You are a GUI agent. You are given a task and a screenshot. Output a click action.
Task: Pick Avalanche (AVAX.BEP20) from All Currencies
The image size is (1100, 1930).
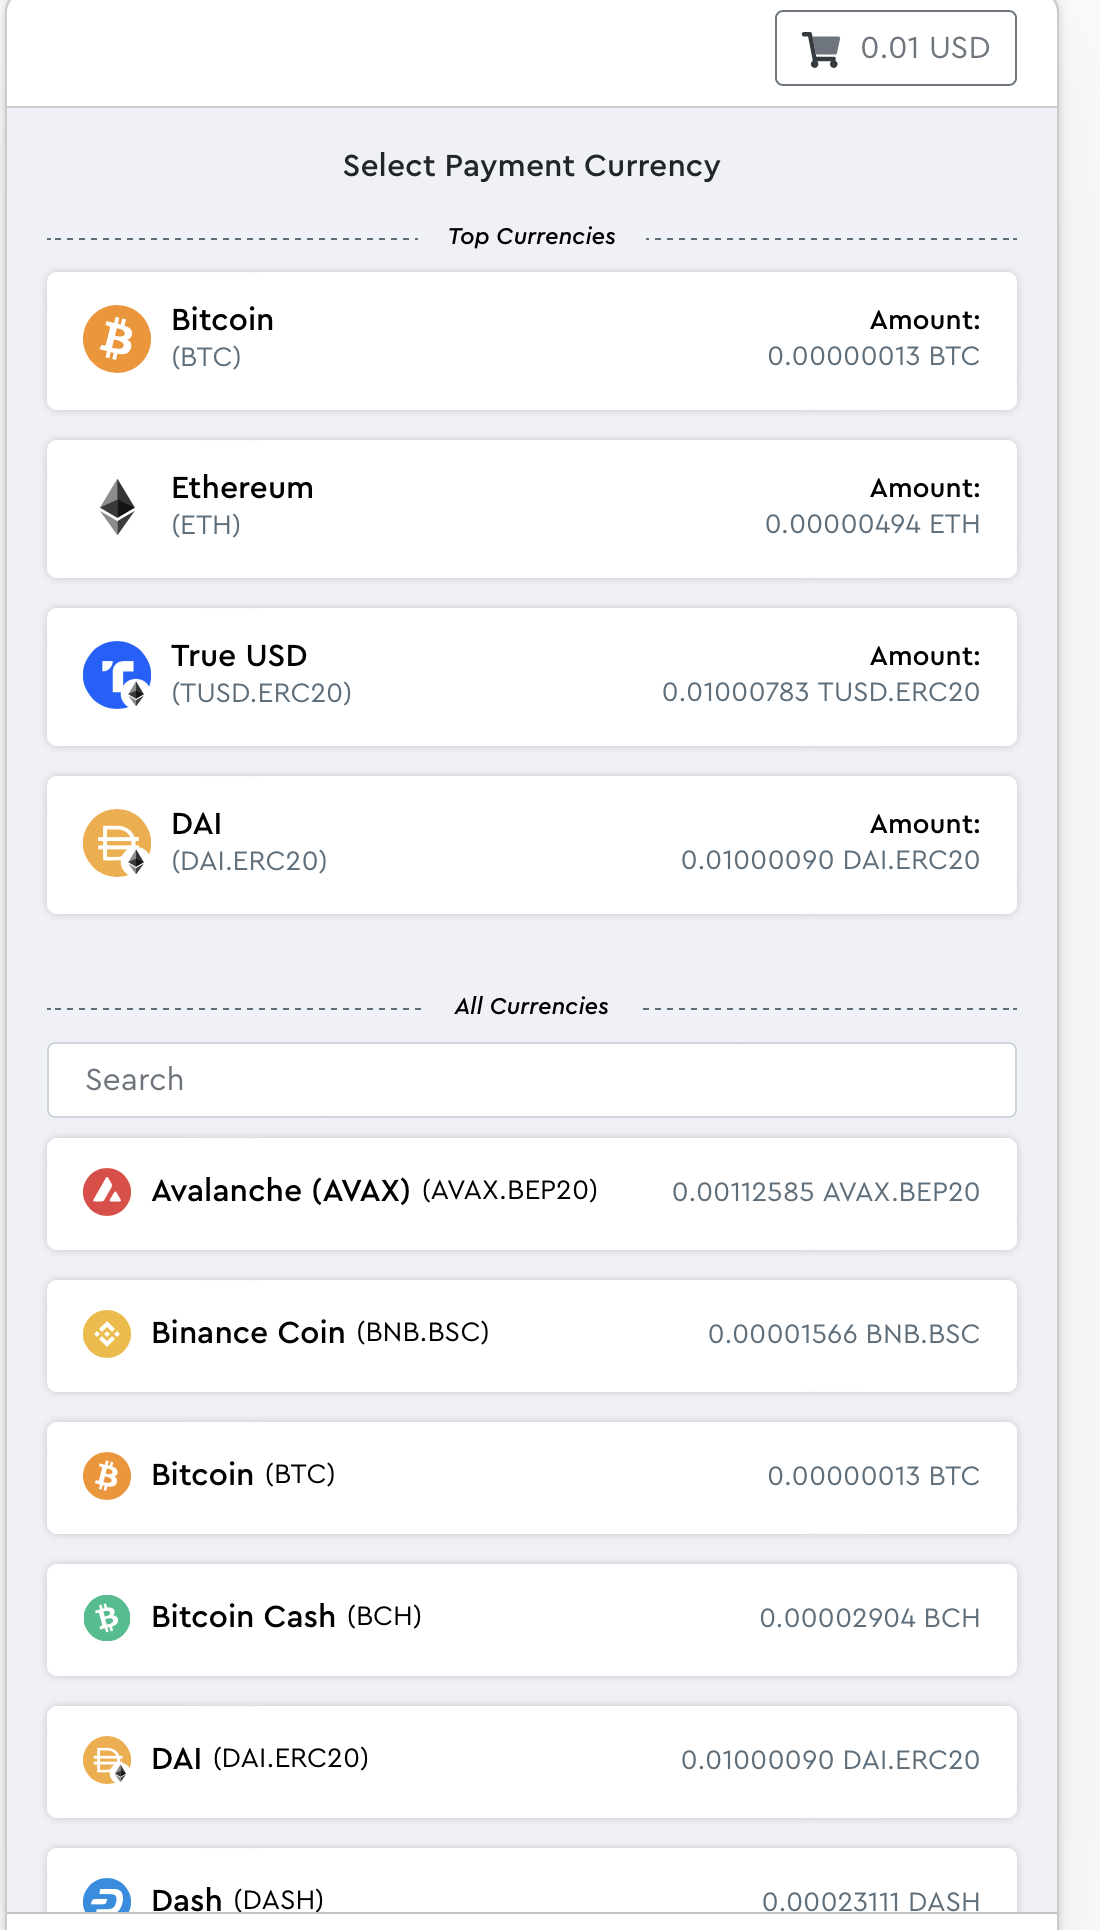pyautogui.click(x=532, y=1194)
